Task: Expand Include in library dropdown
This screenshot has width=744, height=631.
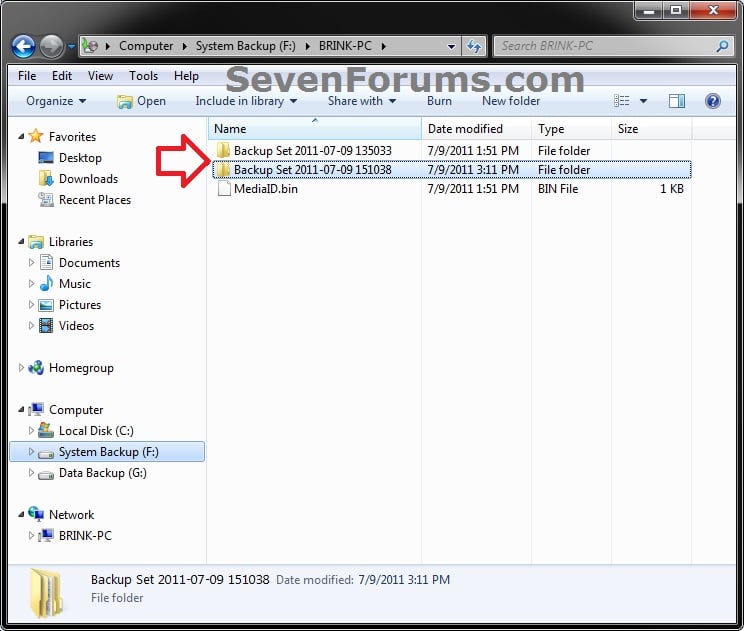Action: pyautogui.click(x=246, y=101)
